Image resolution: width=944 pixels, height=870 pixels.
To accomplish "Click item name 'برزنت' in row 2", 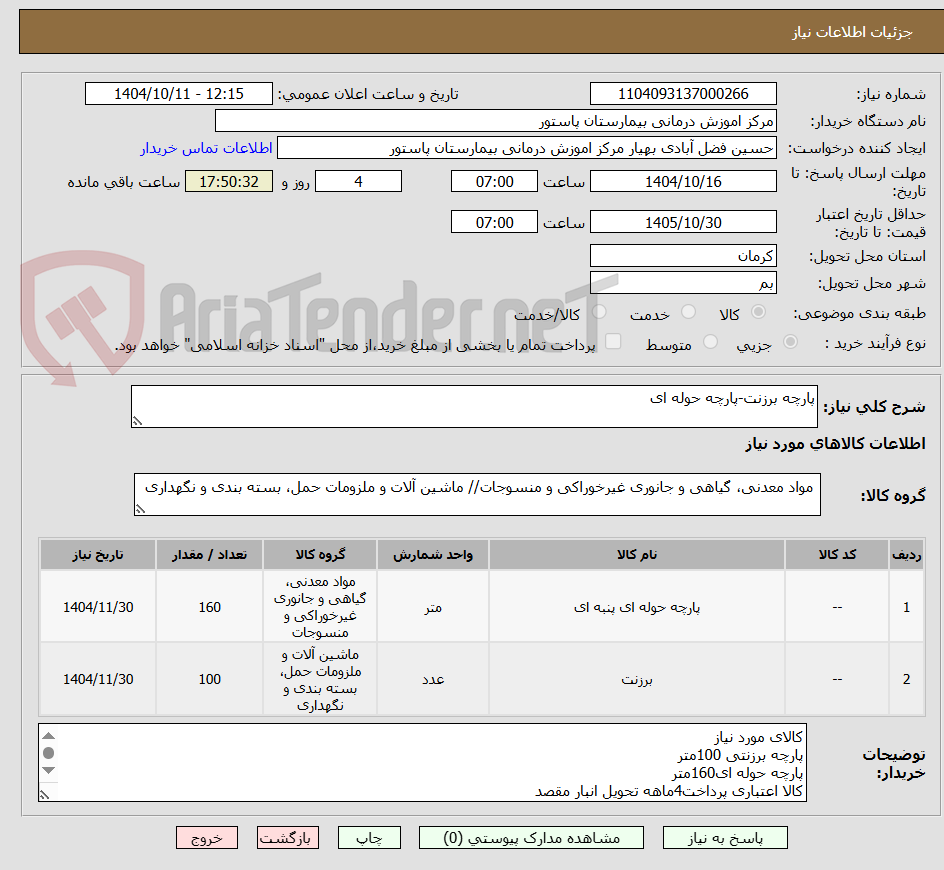I will (x=637, y=680).
